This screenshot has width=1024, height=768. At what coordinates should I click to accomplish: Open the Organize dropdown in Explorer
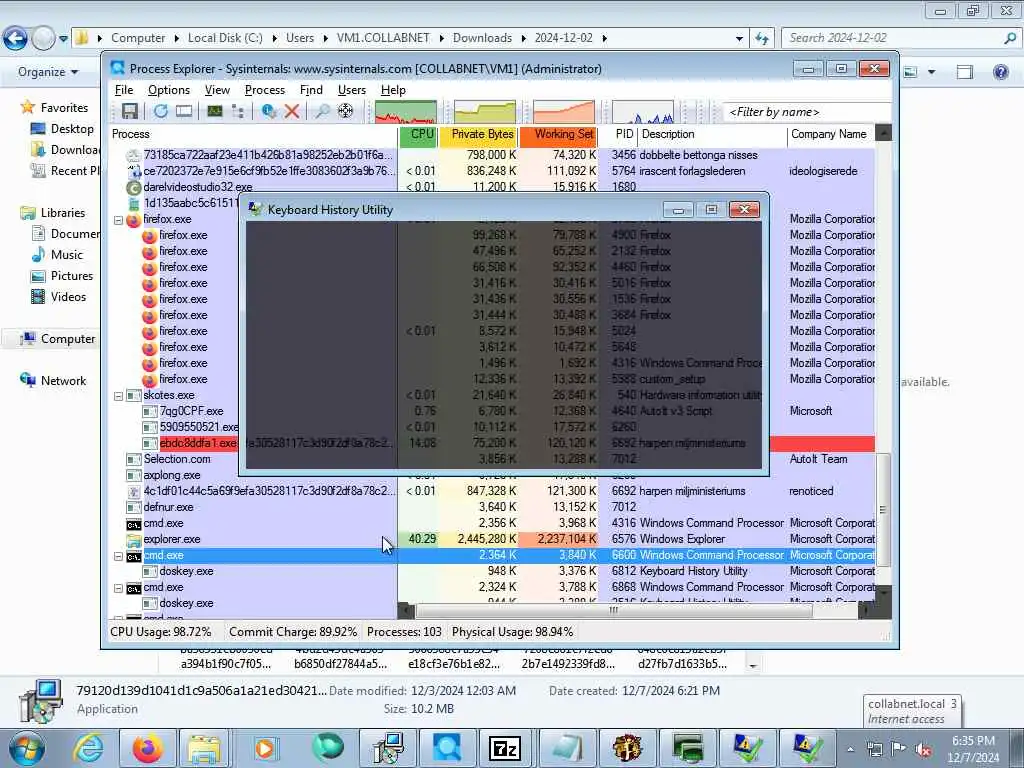48,72
